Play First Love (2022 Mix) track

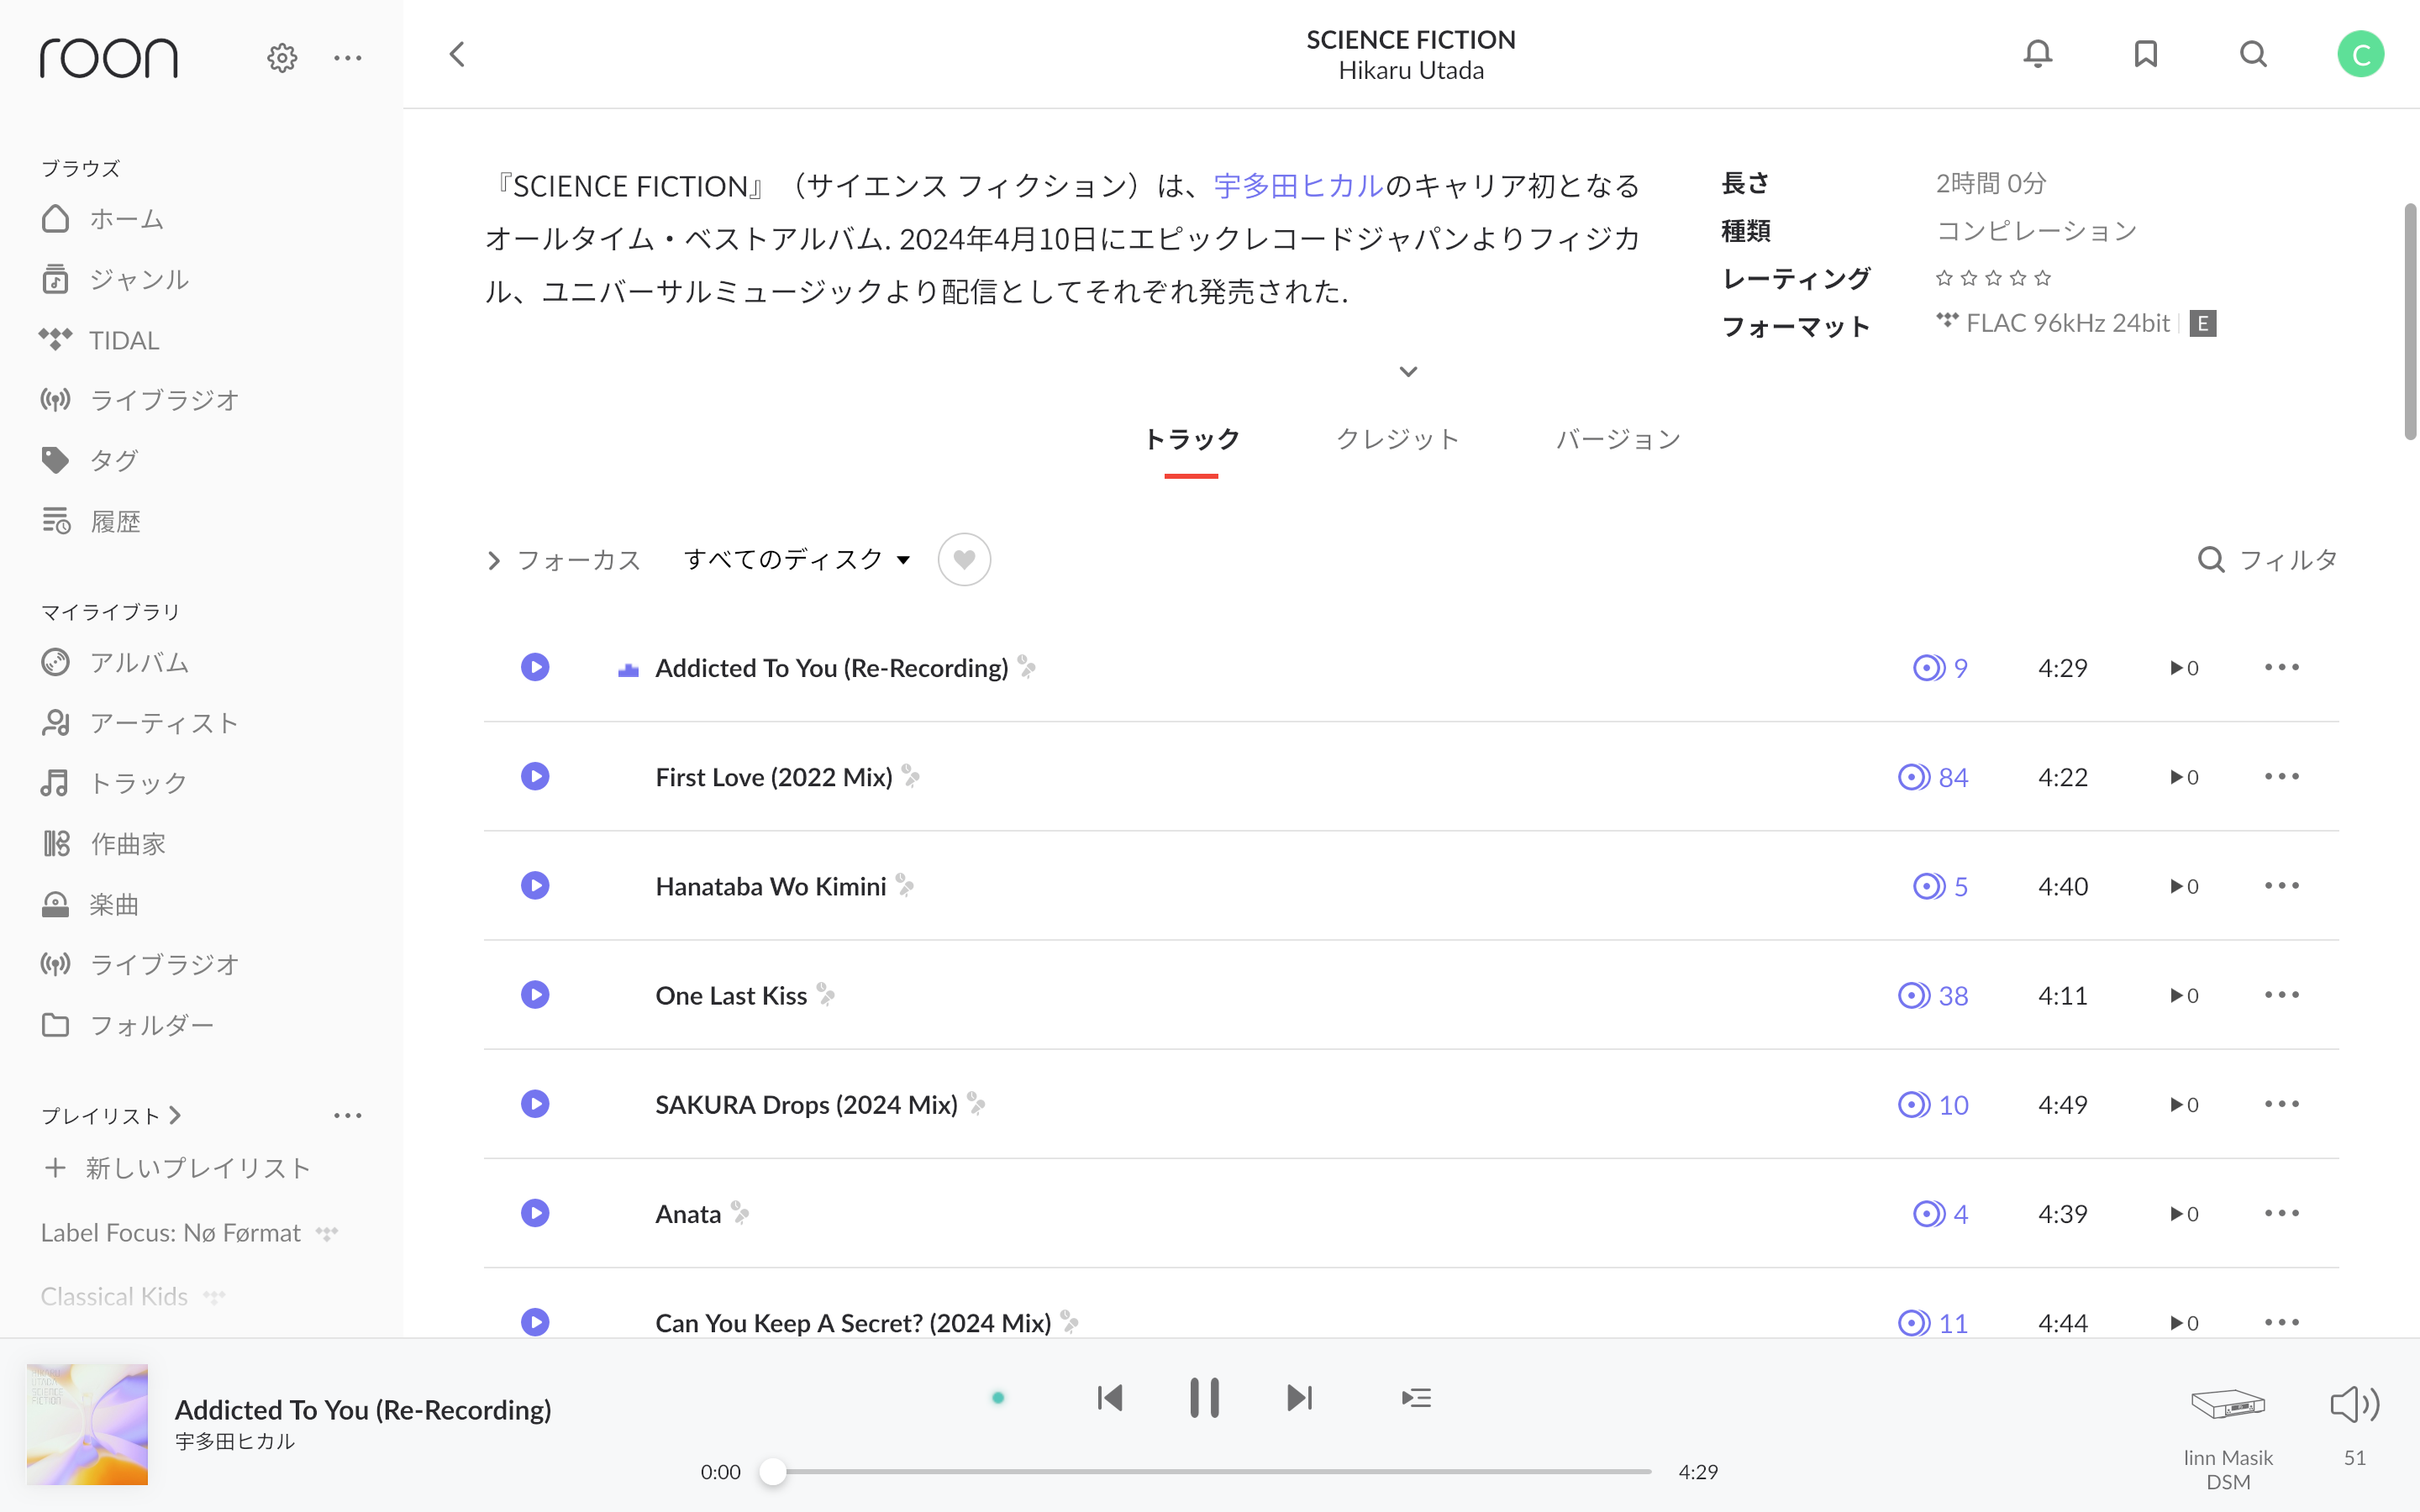click(x=535, y=776)
